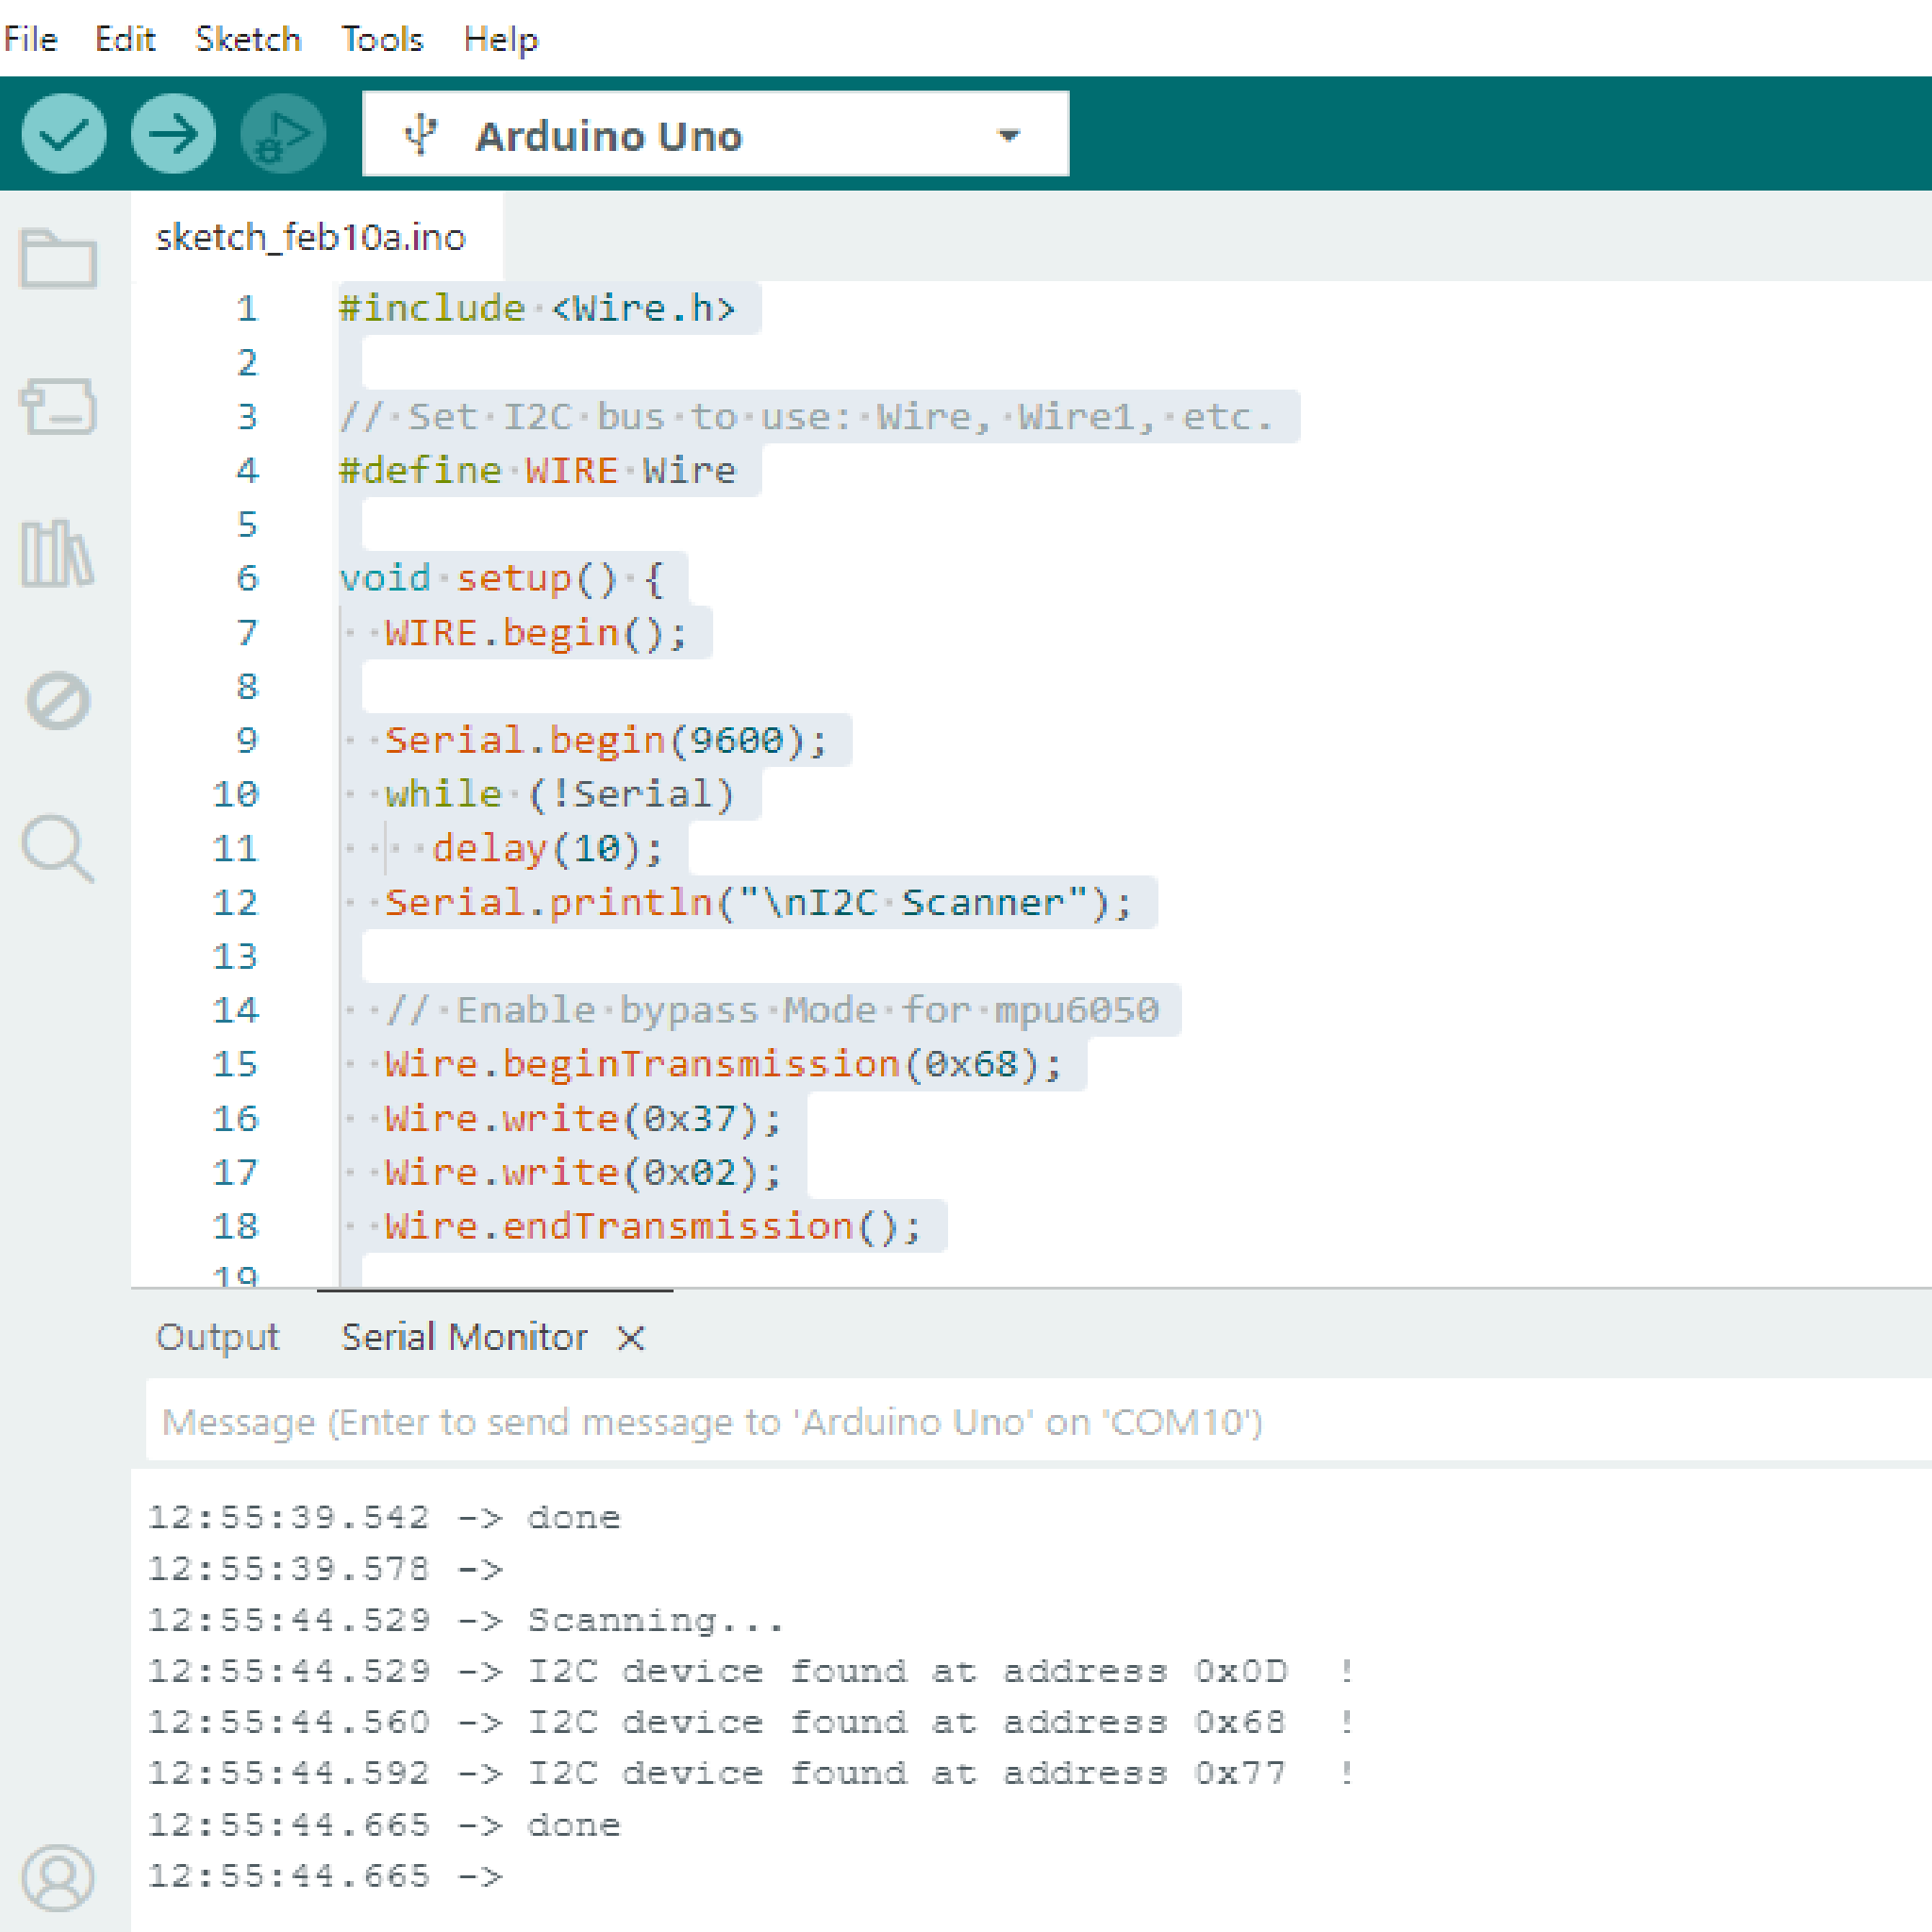Open the Search sidebar panel
Viewport: 1932px width, 1932px height.
tap(58, 848)
